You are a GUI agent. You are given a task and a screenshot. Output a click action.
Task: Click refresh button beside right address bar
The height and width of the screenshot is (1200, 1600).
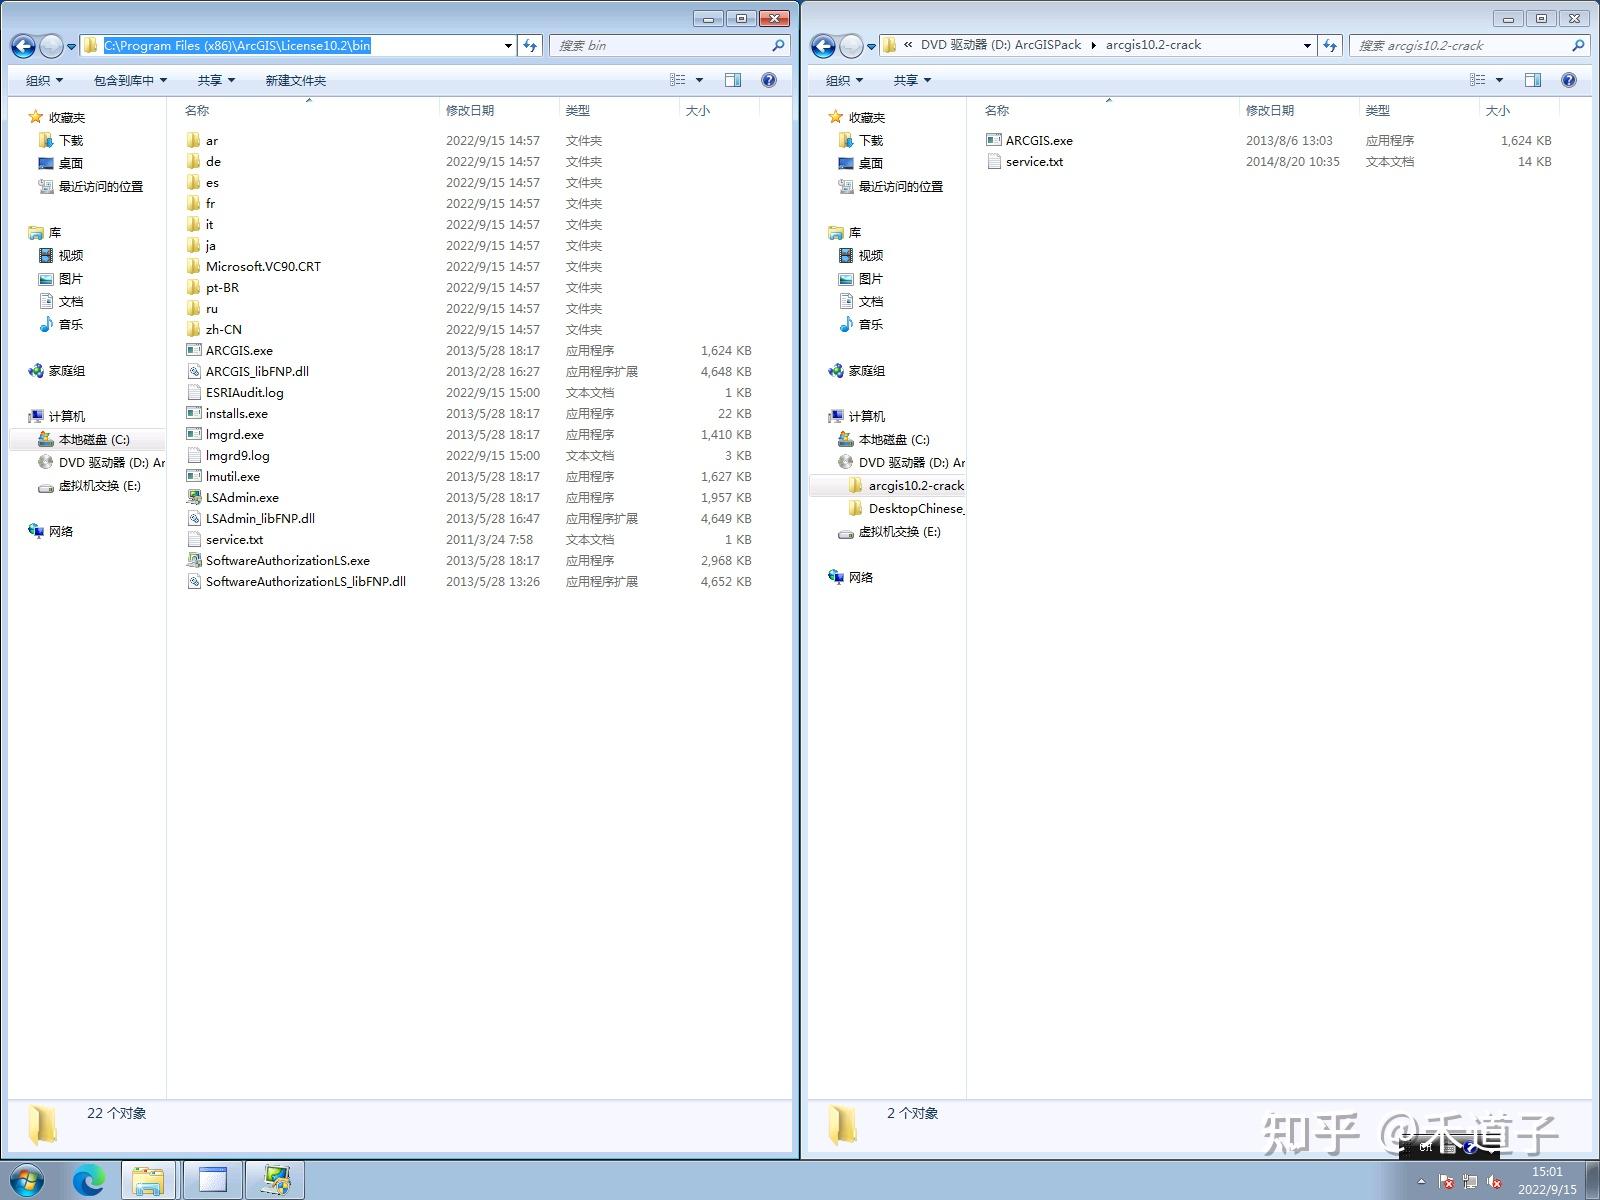point(1330,45)
